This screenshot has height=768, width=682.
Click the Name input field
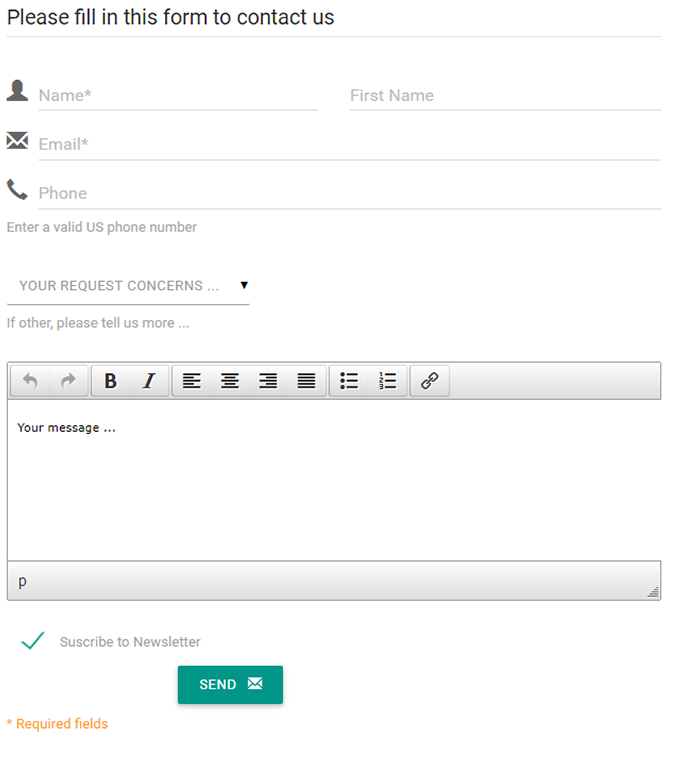tap(178, 96)
